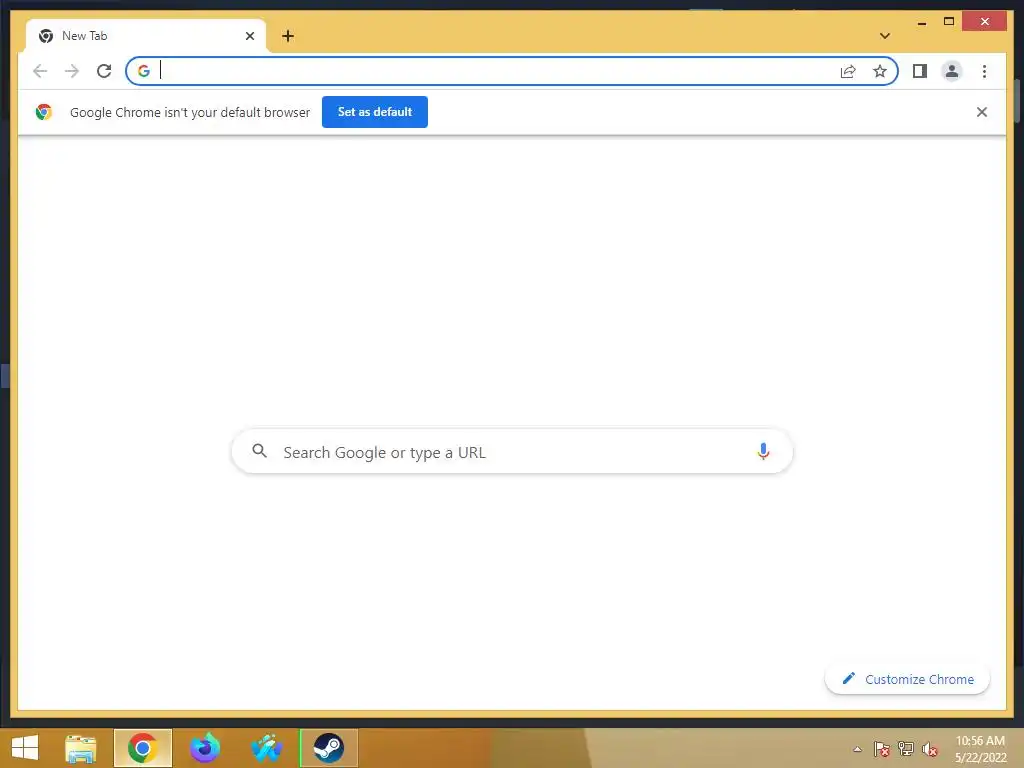
Task: Launch Firefox from the taskbar
Action: pyautogui.click(x=205, y=748)
